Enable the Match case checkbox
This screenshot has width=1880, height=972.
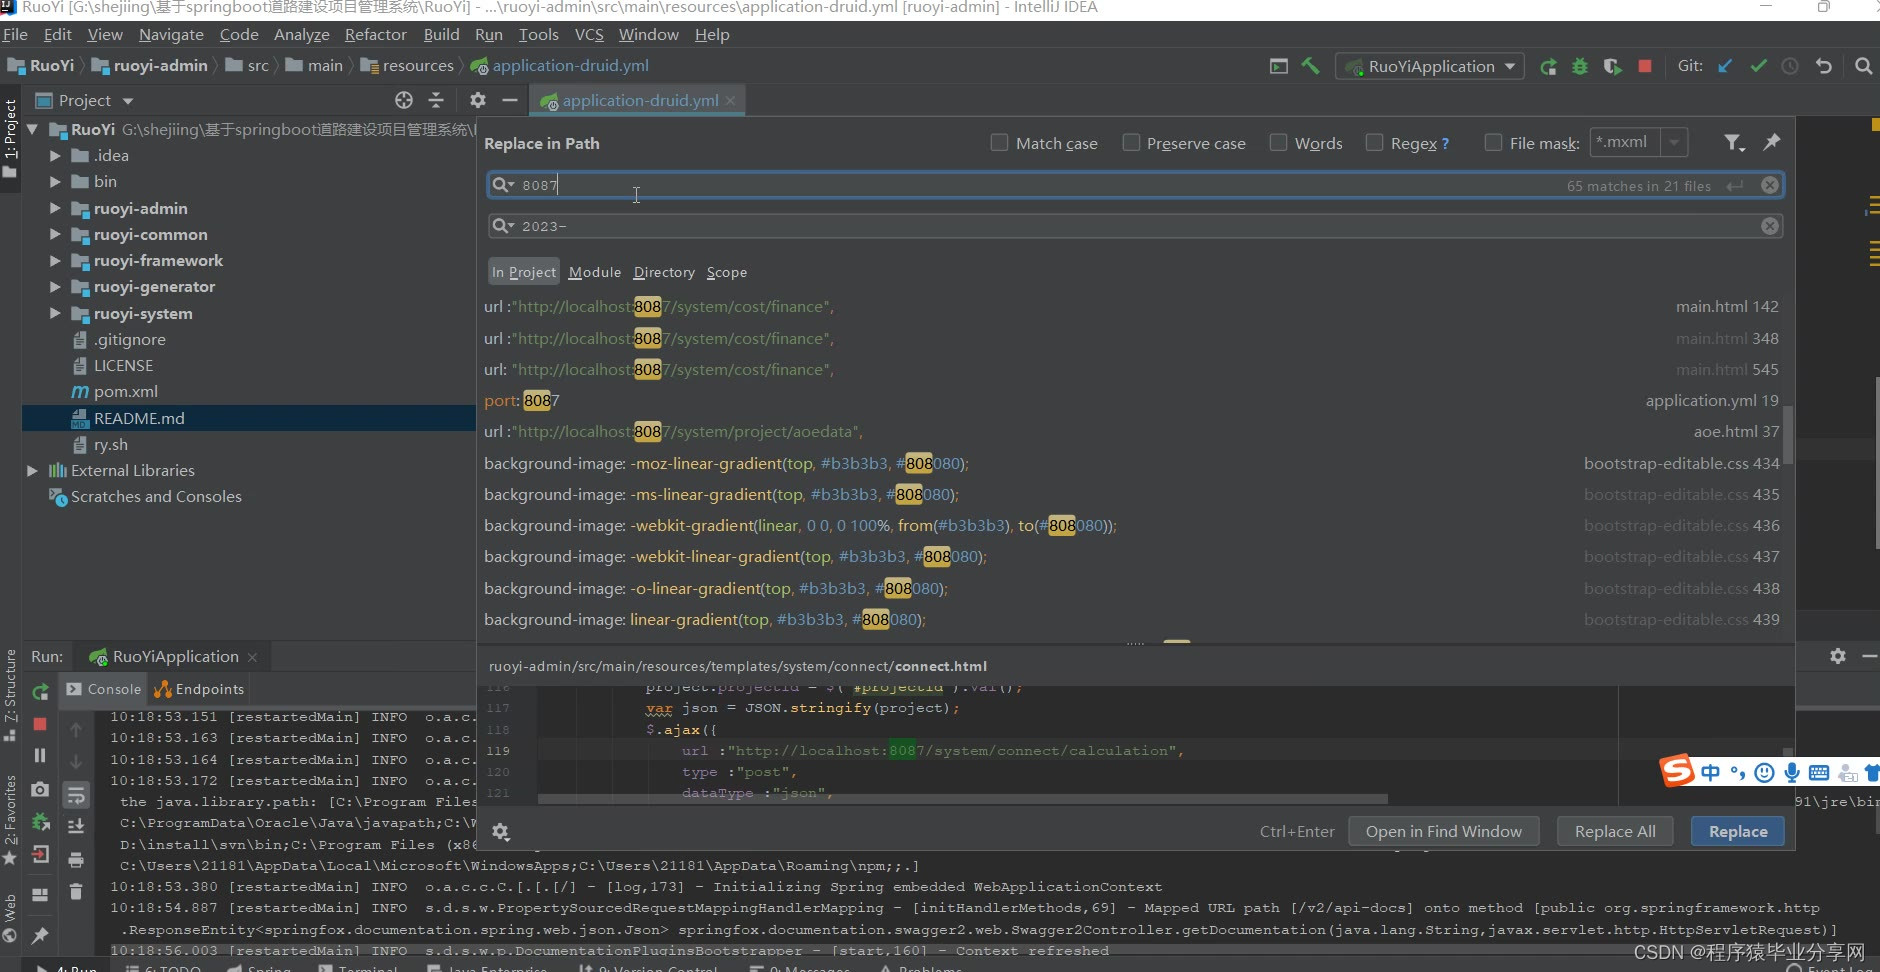click(999, 143)
